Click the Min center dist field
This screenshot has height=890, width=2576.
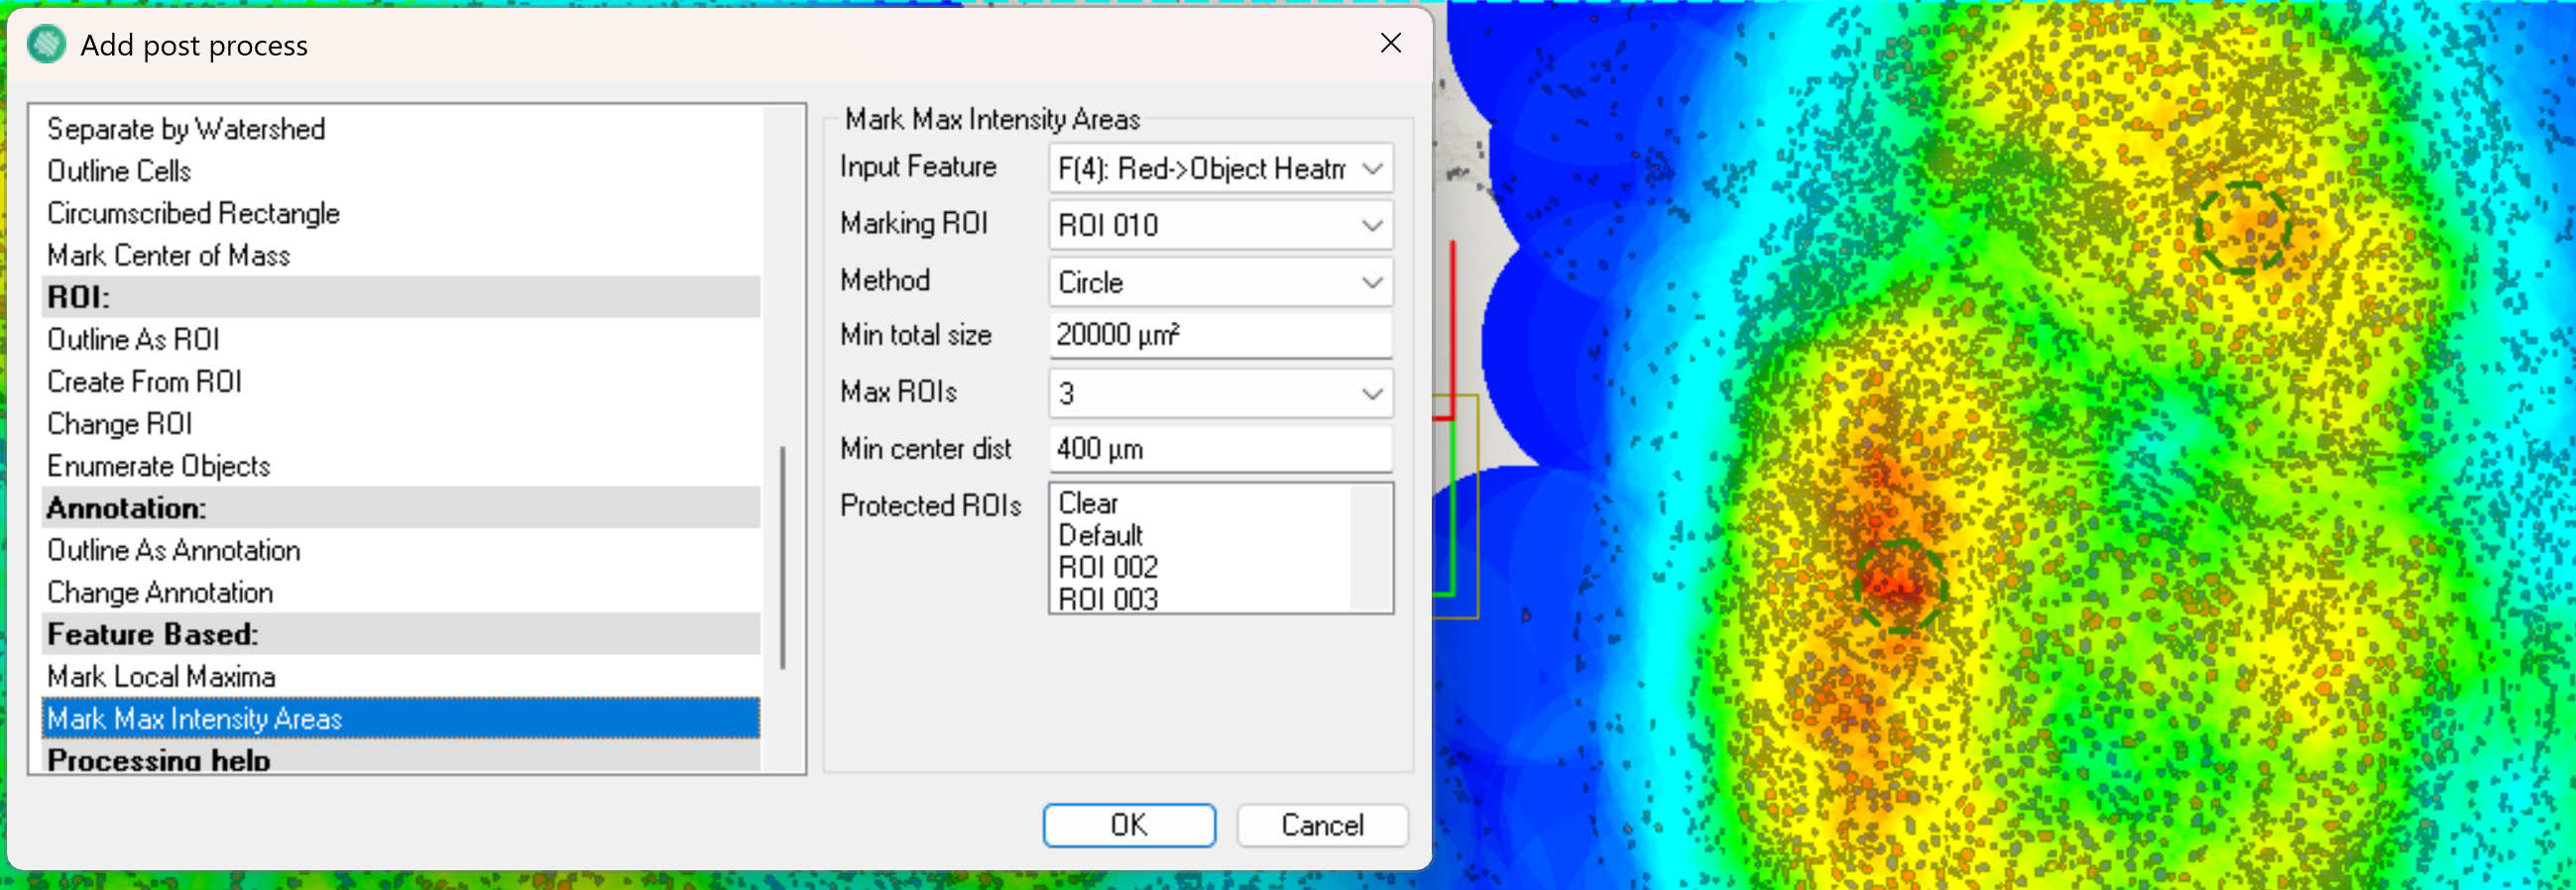tap(1220, 449)
